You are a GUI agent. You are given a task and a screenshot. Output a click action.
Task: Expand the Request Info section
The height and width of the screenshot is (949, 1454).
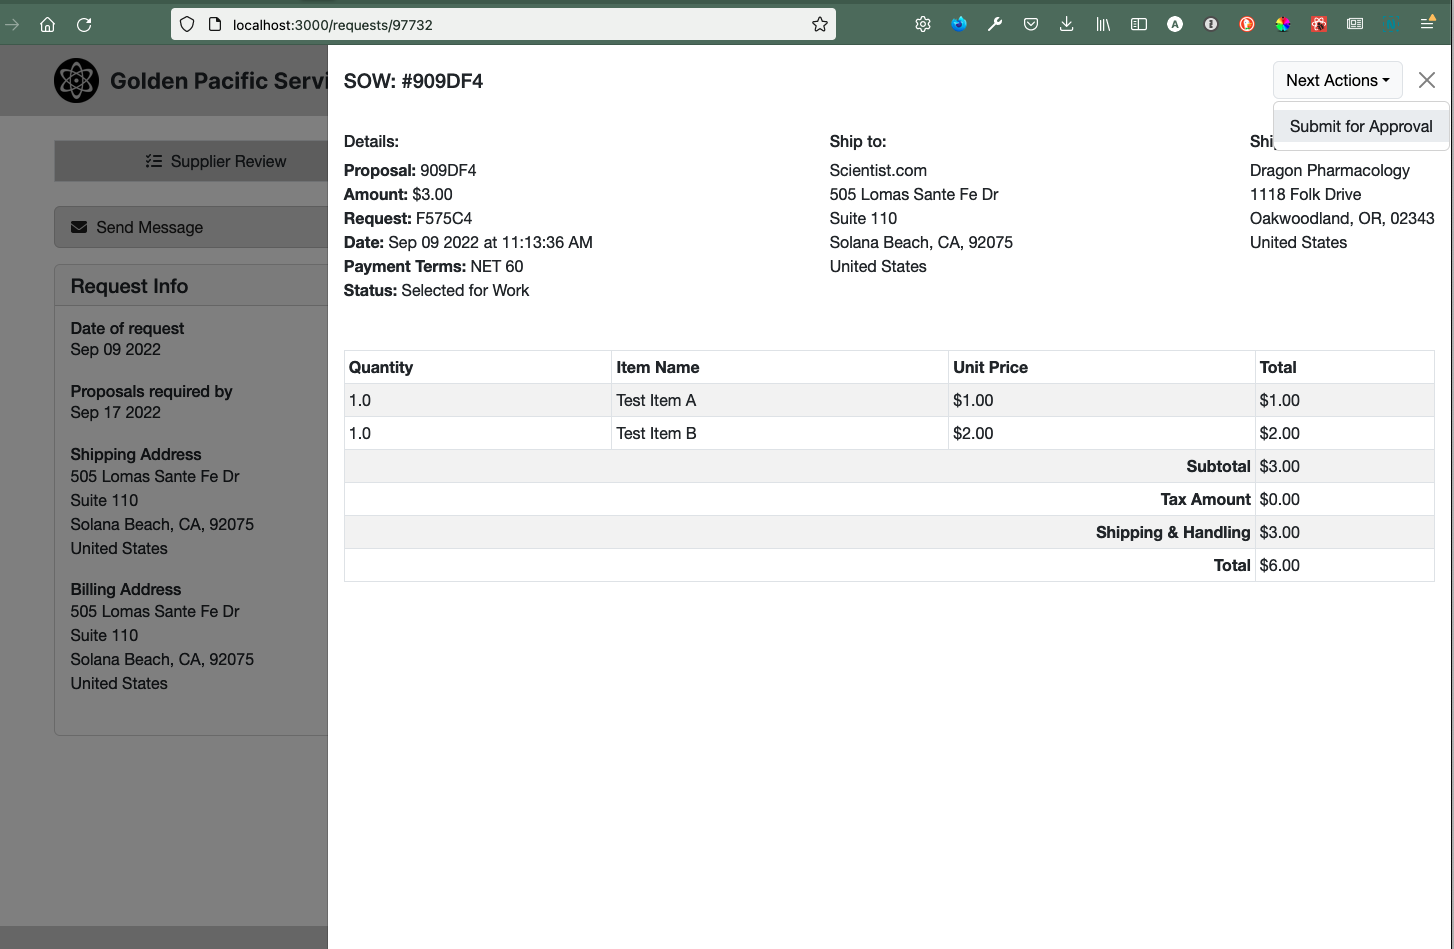[129, 286]
